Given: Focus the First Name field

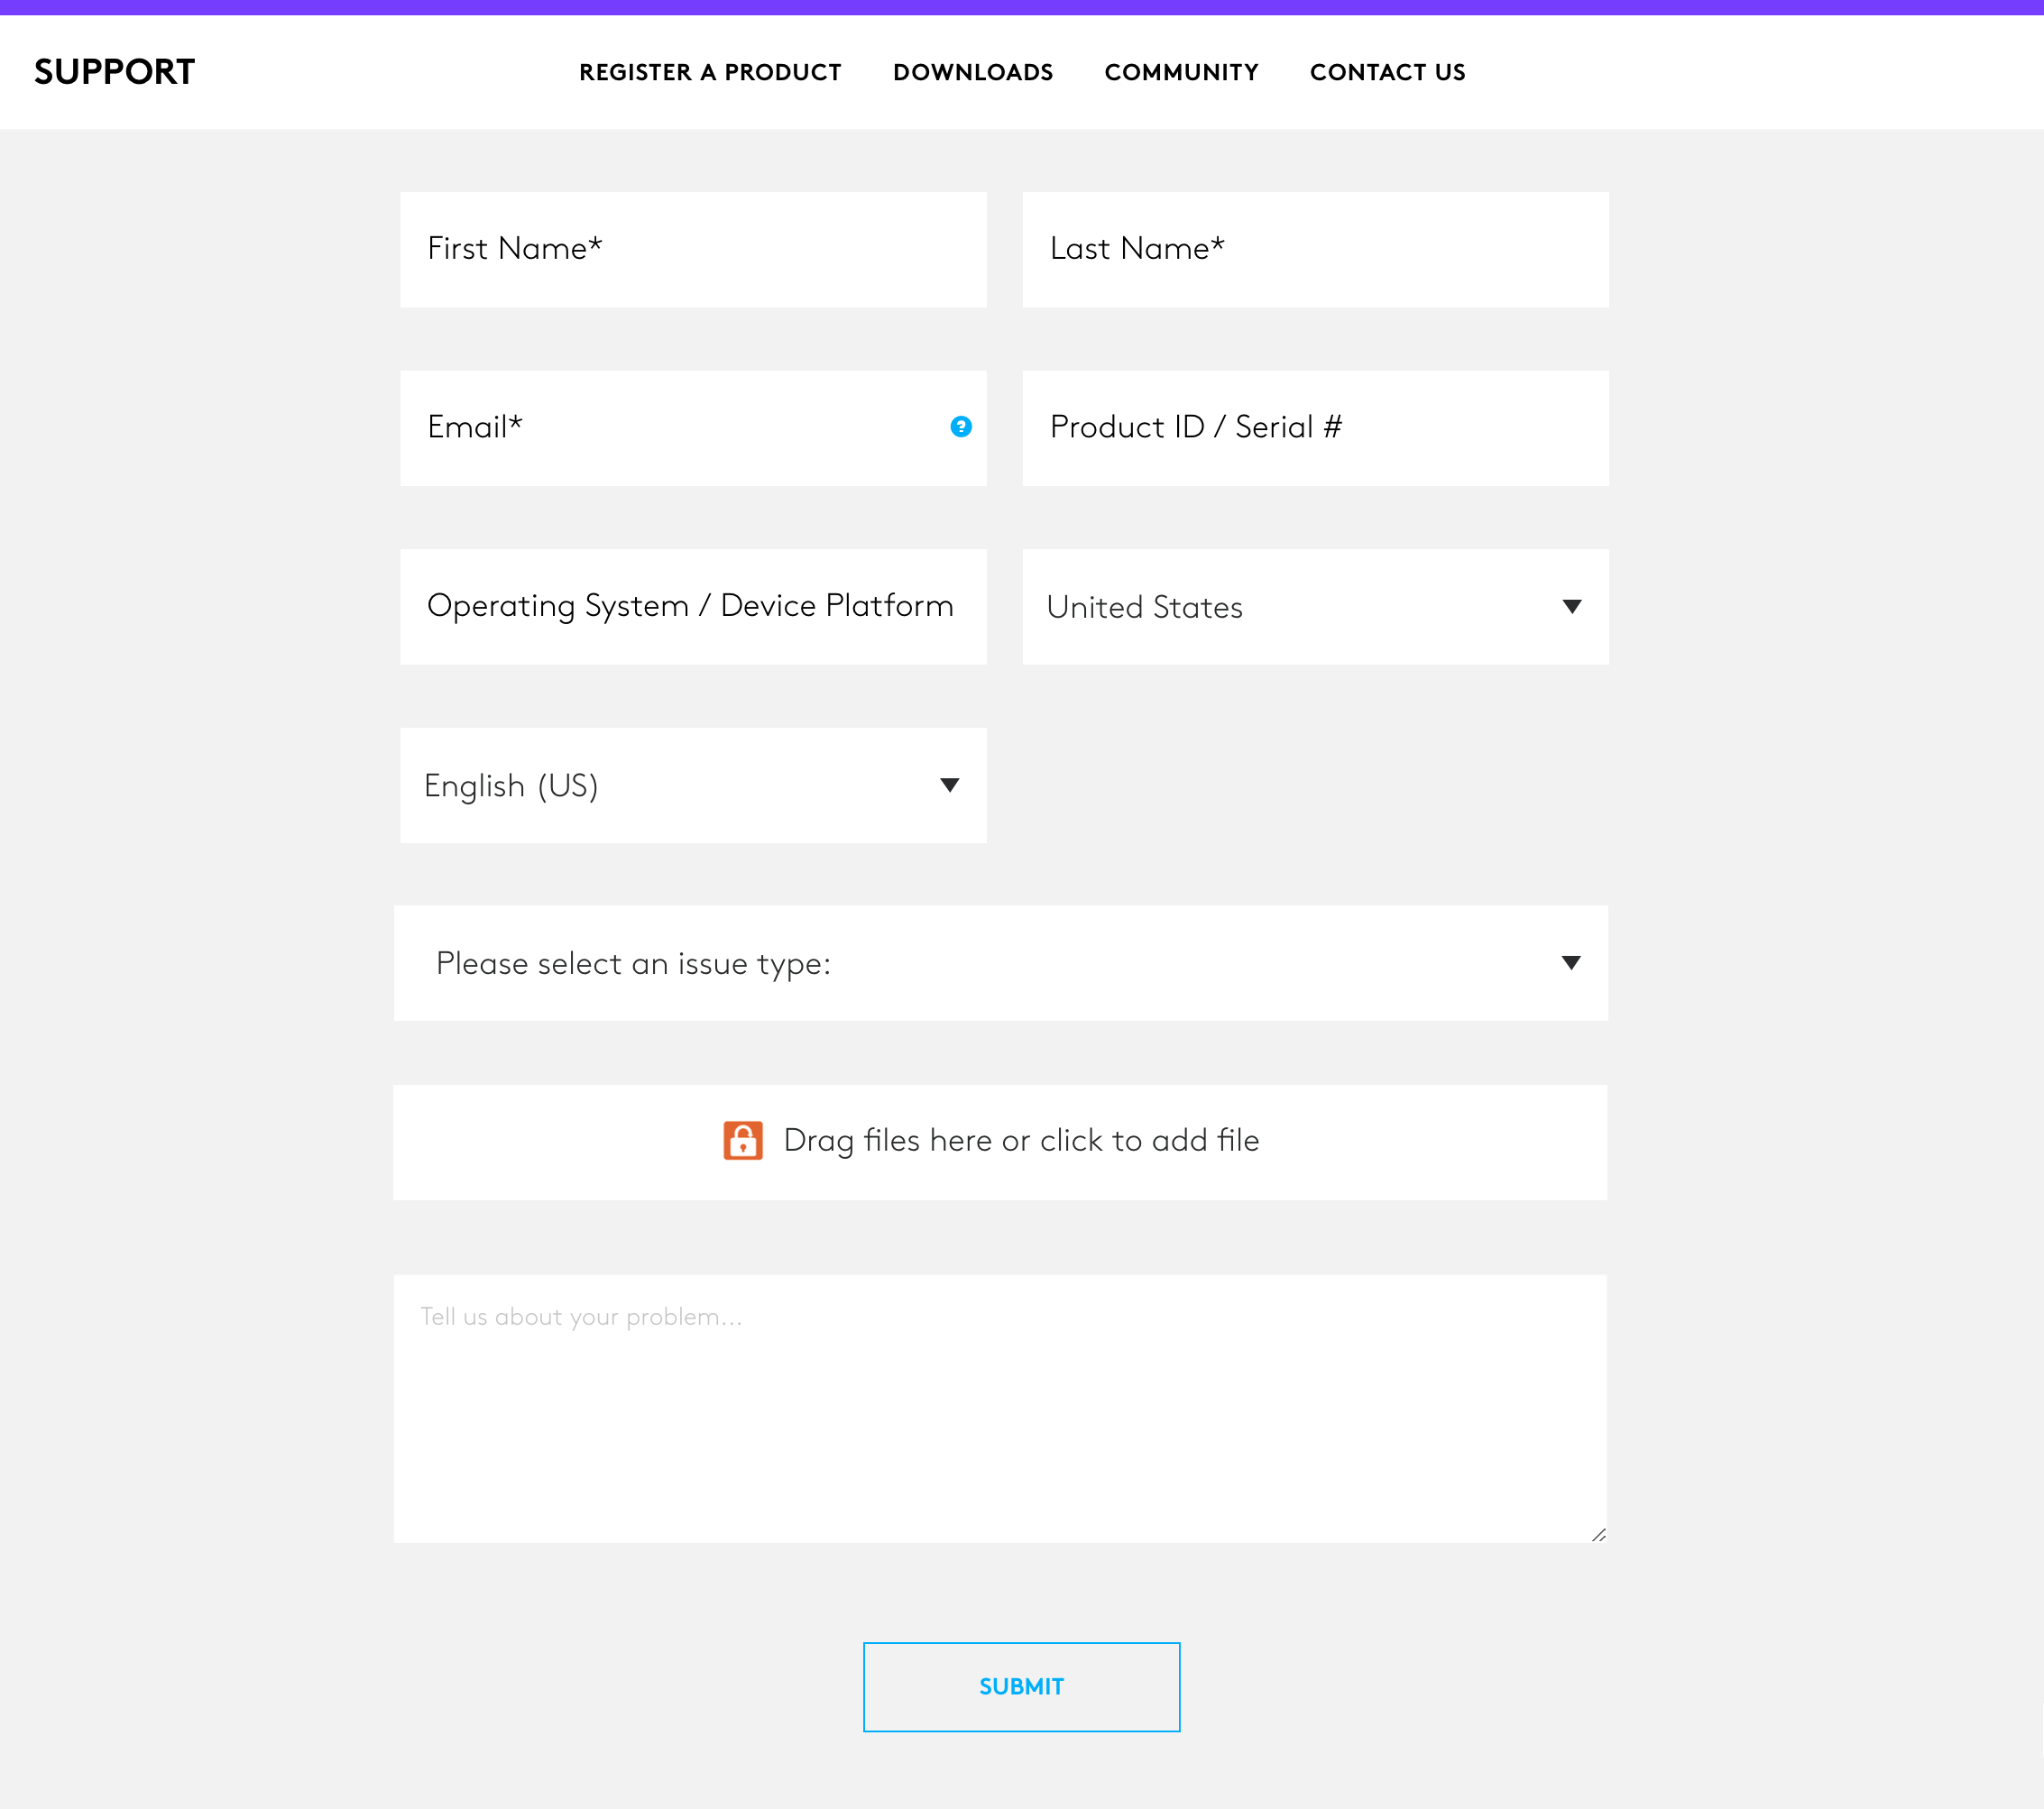Looking at the screenshot, I should pos(693,249).
